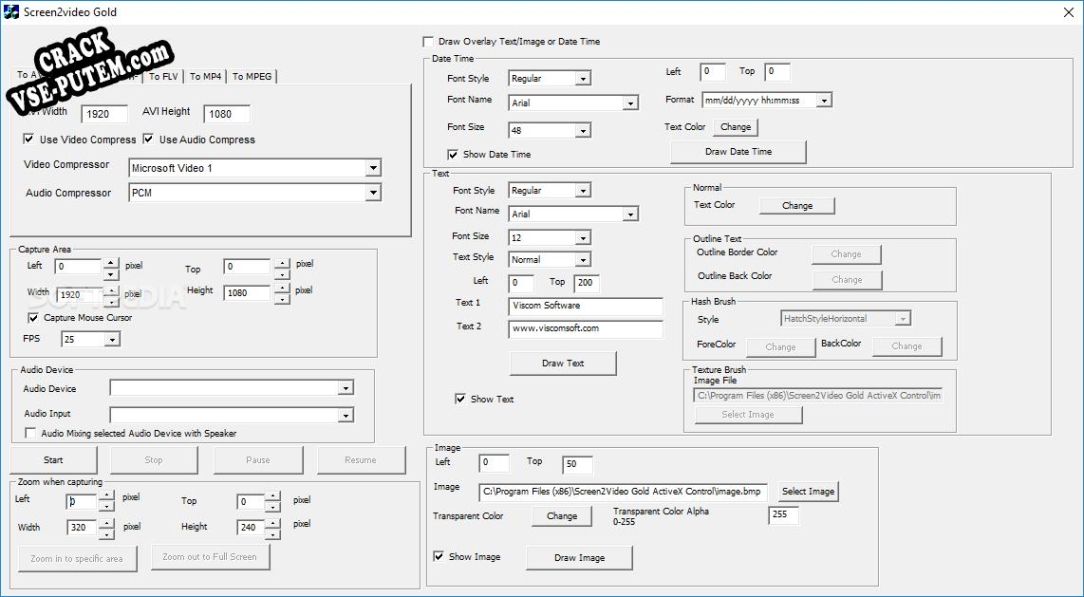Open Text section Font Size dropdown
The height and width of the screenshot is (597, 1084).
pyautogui.click(x=583, y=238)
